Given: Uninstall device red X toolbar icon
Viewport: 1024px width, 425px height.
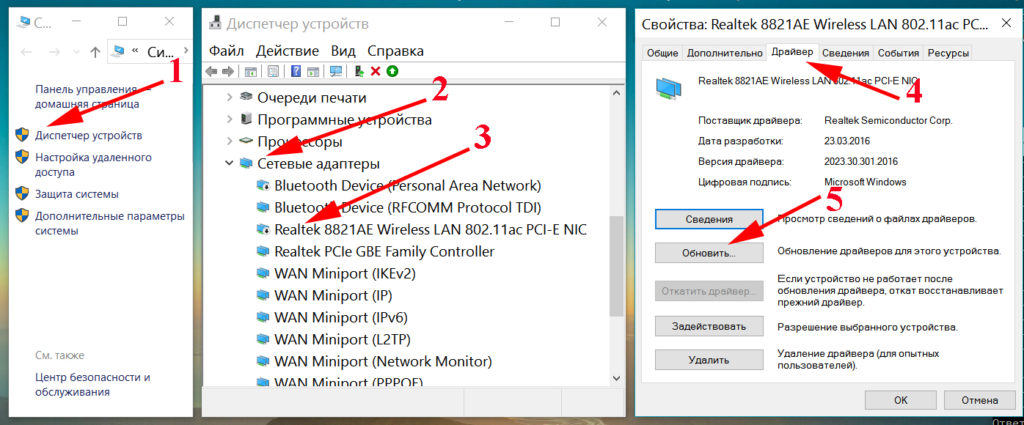Looking at the screenshot, I should point(375,71).
